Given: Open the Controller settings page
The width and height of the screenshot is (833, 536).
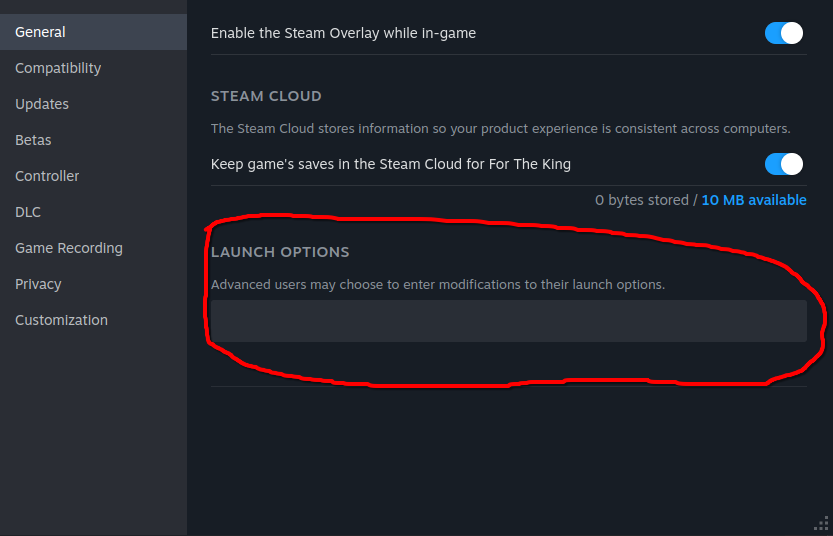Looking at the screenshot, I should point(47,176).
